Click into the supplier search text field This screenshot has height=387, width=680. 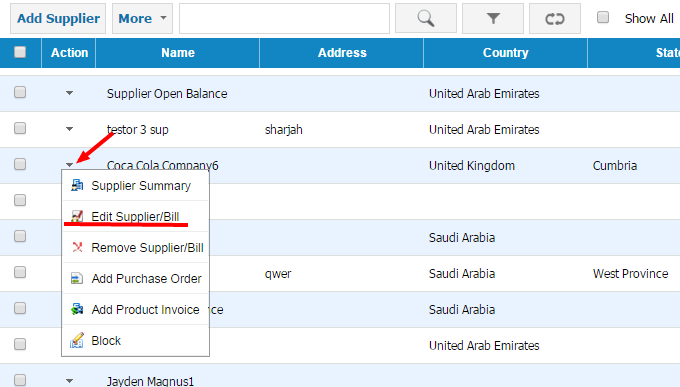[x=284, y=18]
